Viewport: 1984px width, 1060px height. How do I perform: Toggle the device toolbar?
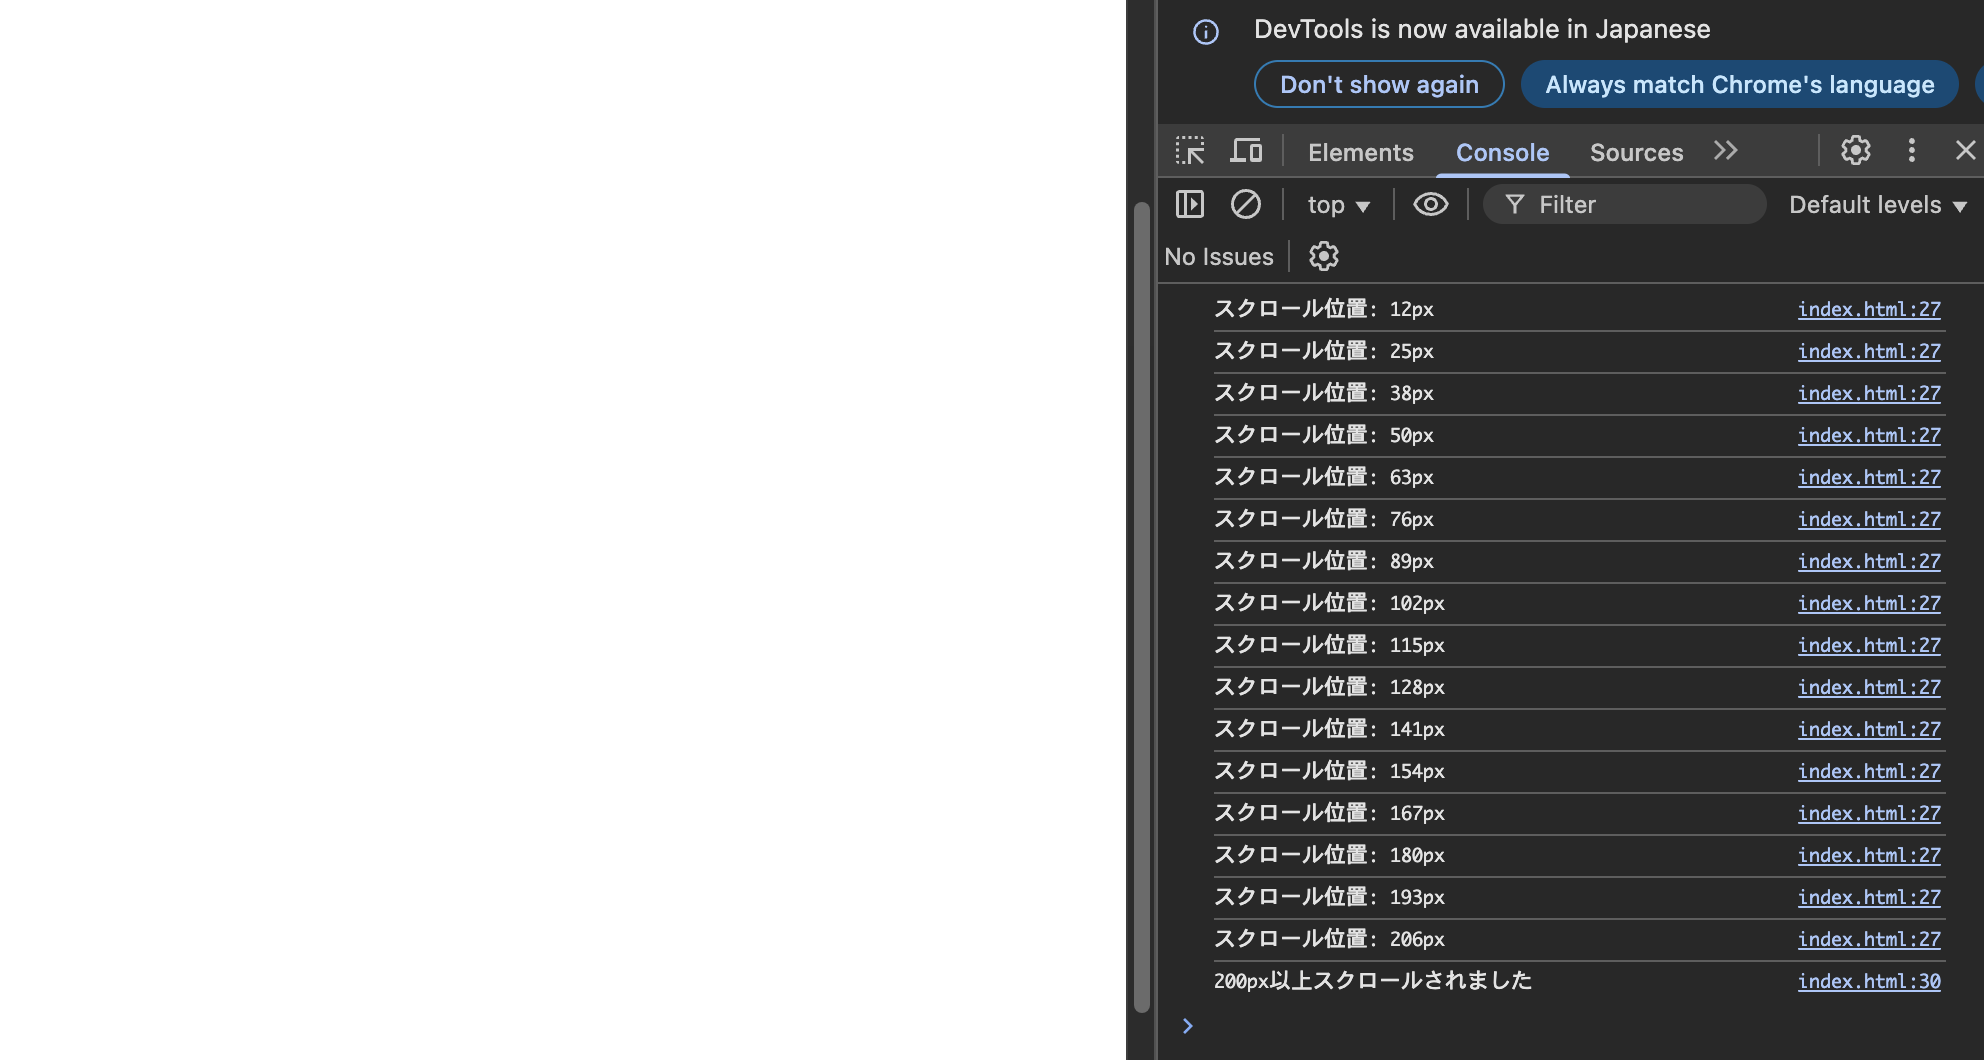click(x=1246, y=150)
